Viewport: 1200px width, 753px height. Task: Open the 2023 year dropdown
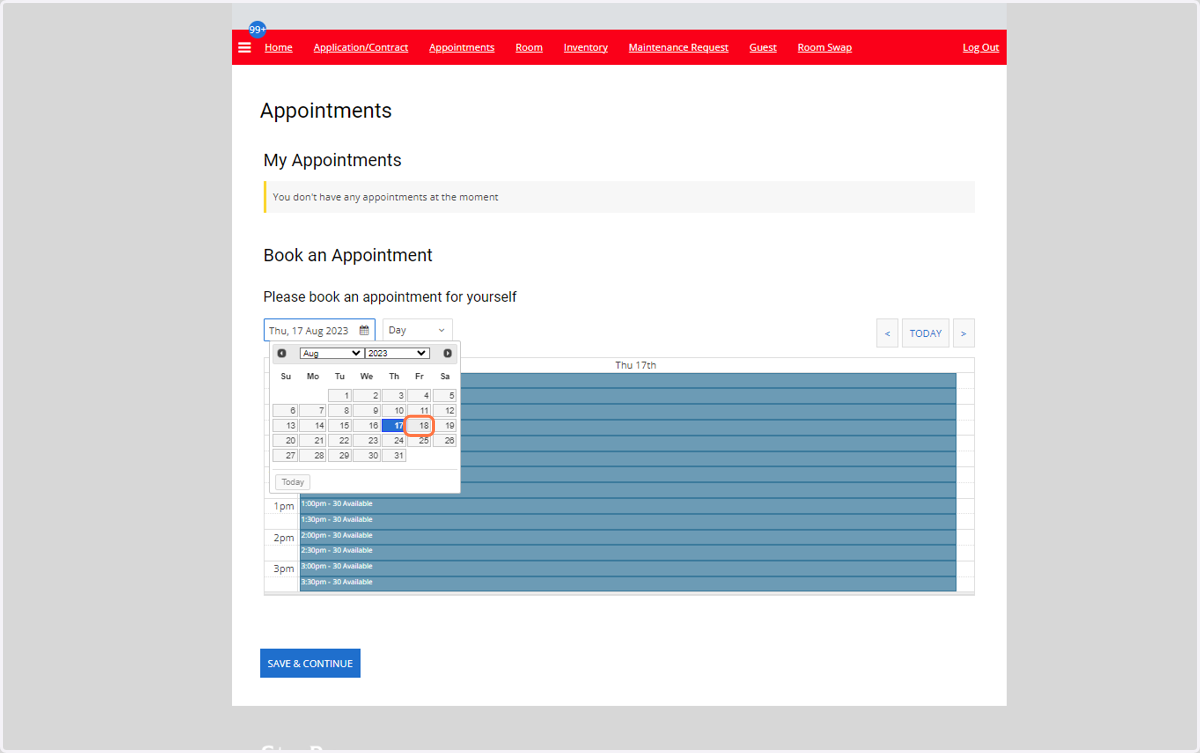(397, 353)
